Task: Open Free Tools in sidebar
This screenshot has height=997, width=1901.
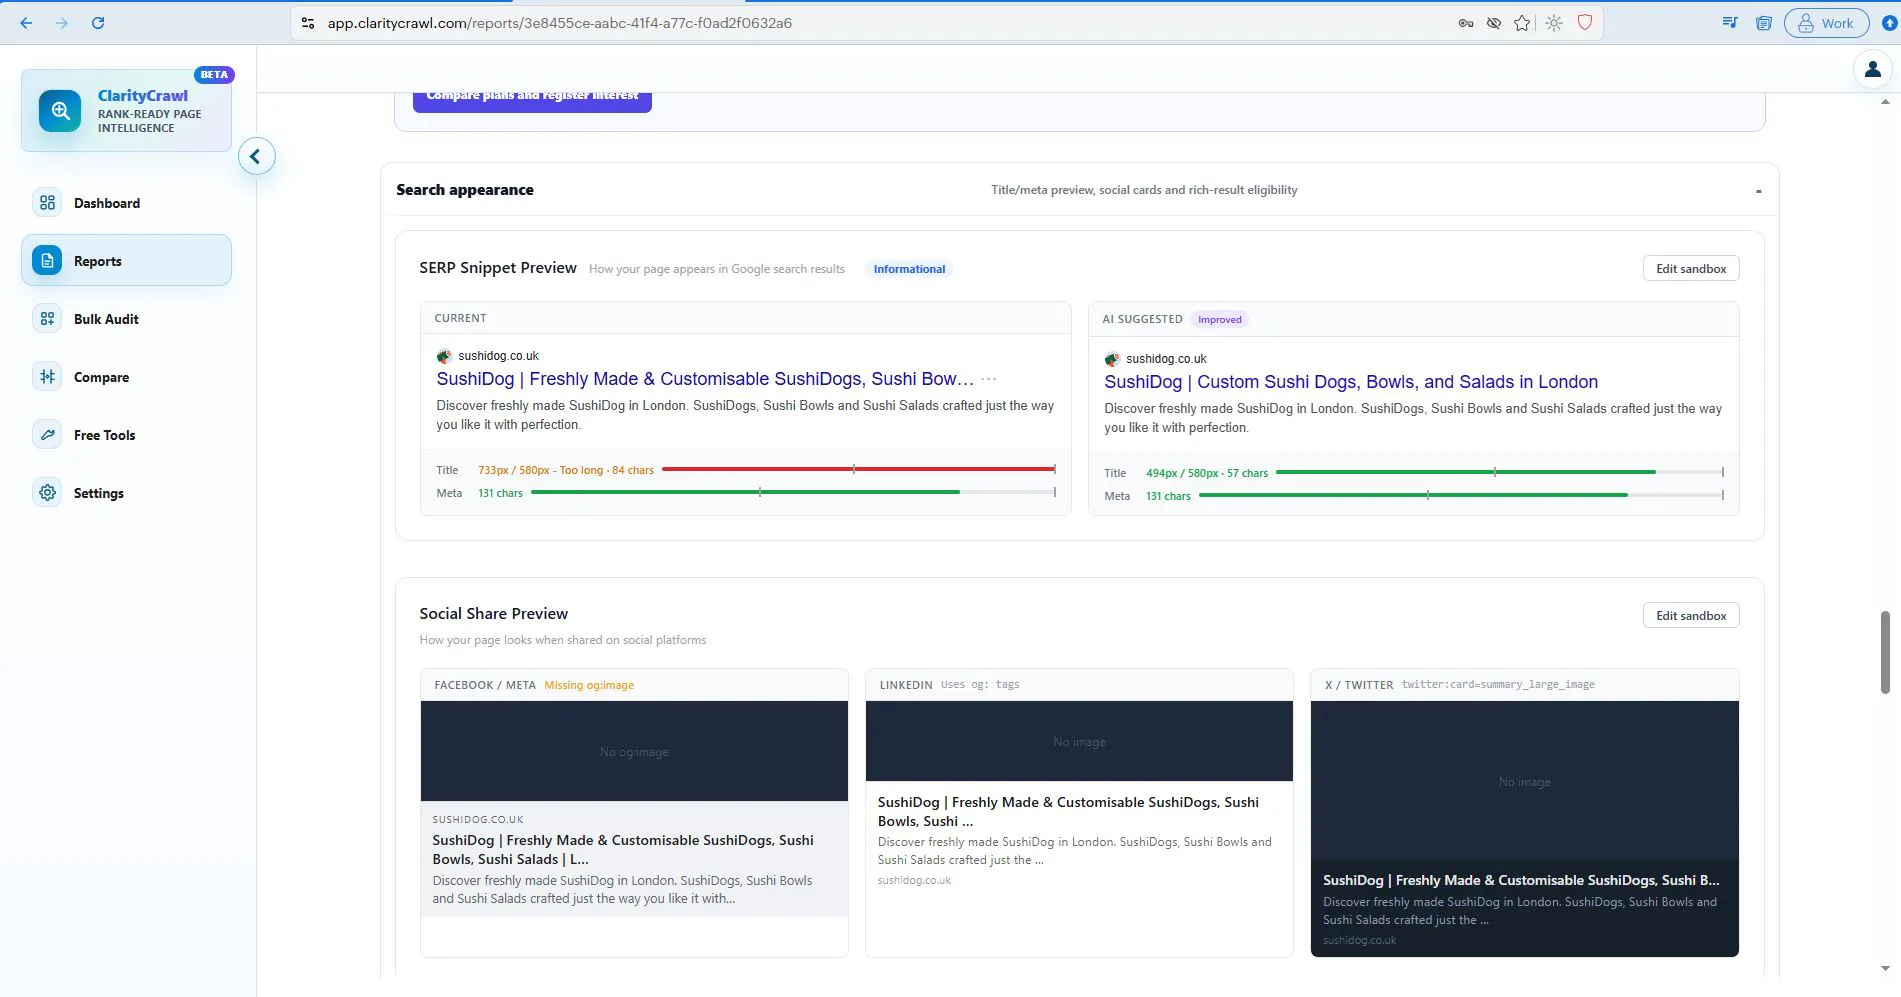Action: click(126, 435)
